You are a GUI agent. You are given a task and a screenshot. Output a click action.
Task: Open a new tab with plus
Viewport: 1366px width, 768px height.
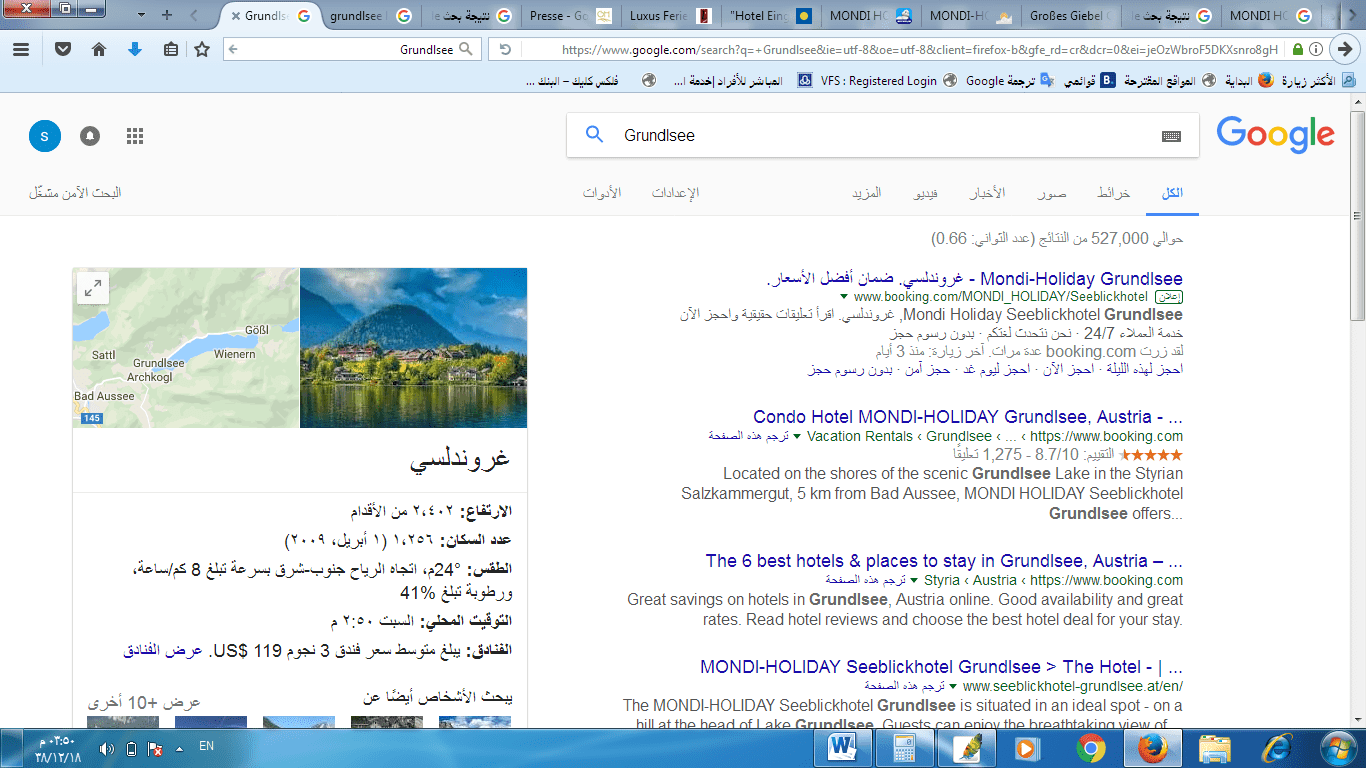point(167,16)
